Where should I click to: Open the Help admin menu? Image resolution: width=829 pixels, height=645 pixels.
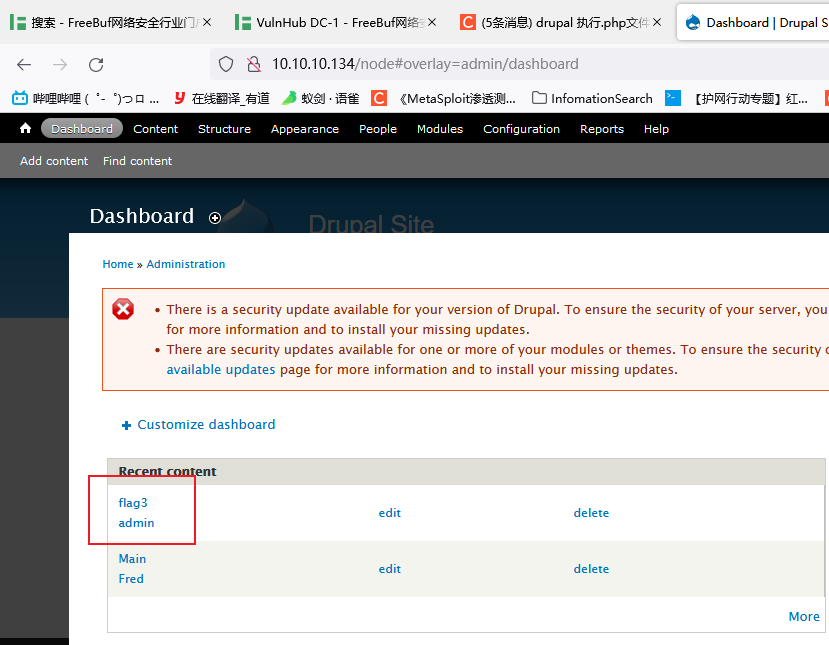click(656, 129)
